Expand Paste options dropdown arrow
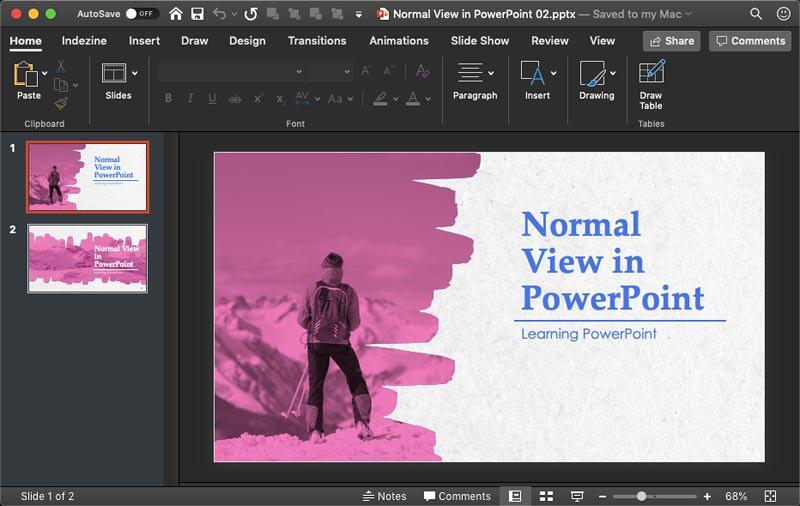 (45, 73)
